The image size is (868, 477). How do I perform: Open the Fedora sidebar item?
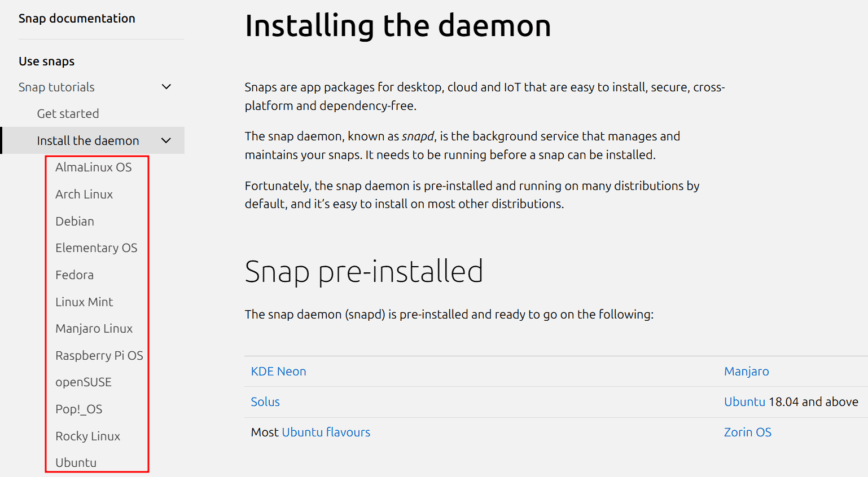pos(75,275)
